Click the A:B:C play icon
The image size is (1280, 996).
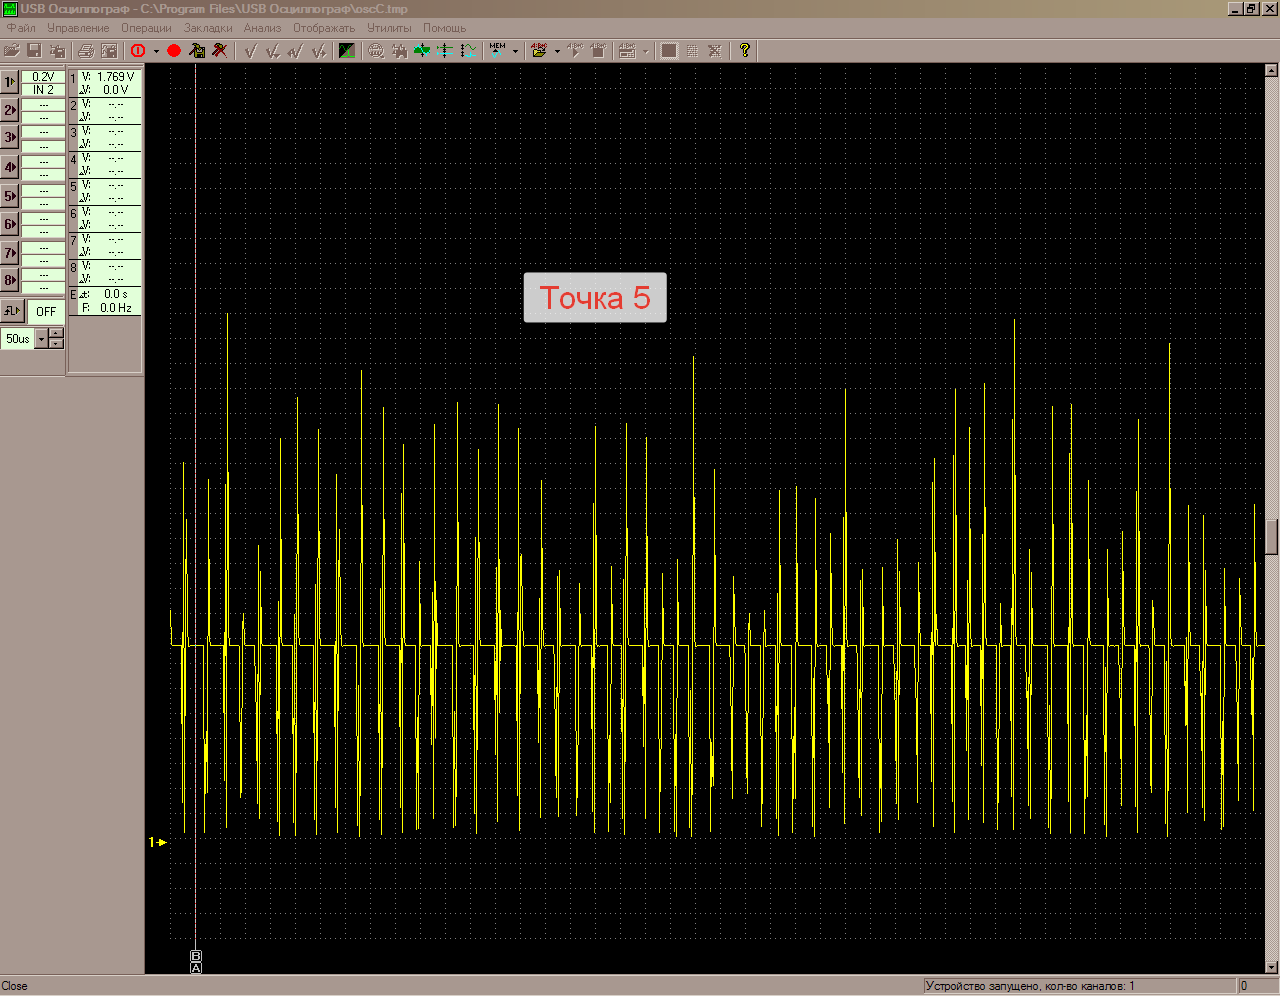(x=575, y=50)
